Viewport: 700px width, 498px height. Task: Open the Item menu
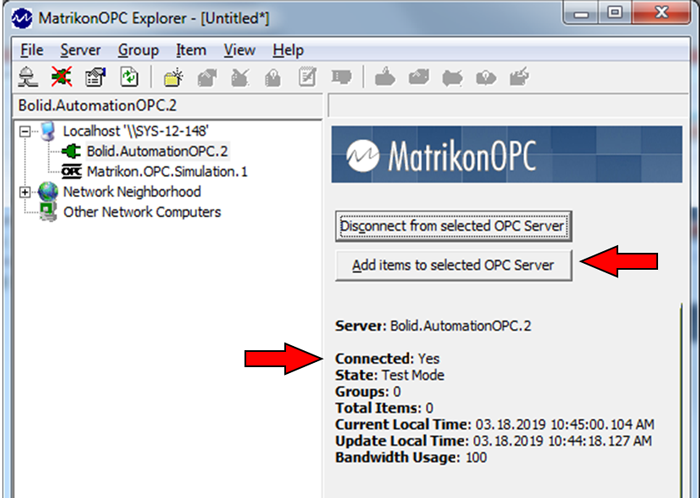191,50
